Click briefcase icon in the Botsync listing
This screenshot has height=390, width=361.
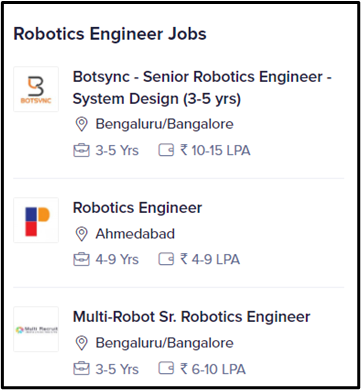point(81,150)
